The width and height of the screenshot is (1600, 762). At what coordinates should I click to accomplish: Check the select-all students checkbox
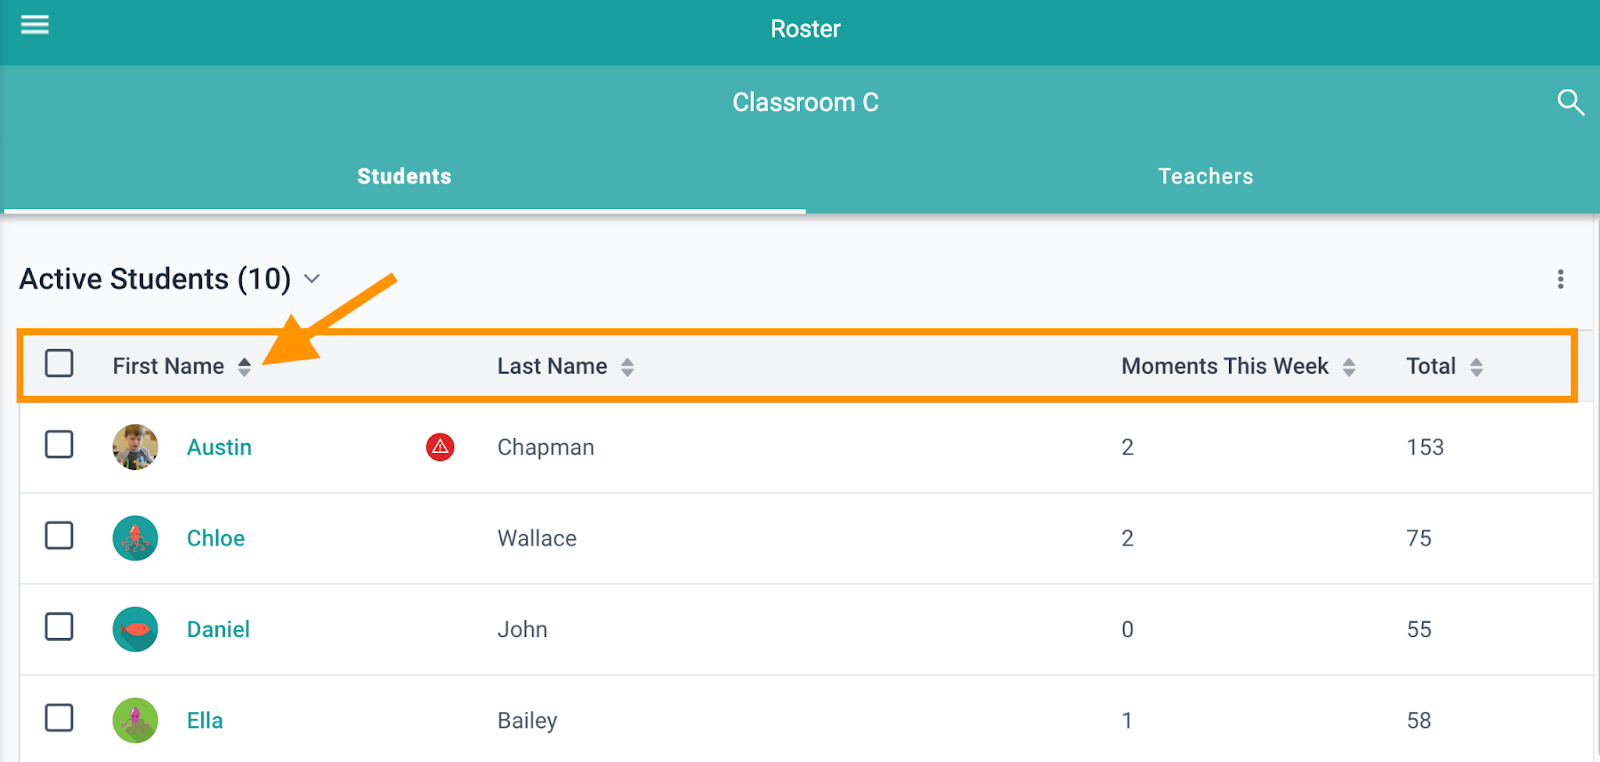[59, 363]
